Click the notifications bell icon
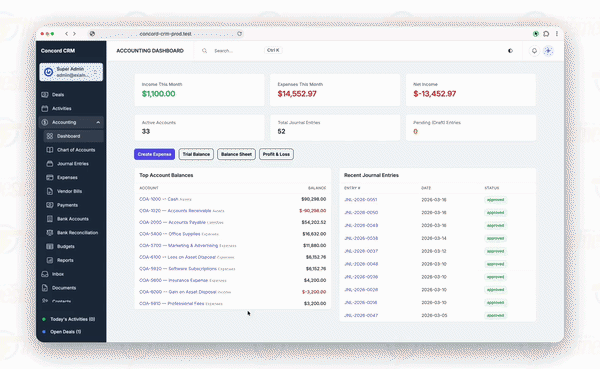 534,51
